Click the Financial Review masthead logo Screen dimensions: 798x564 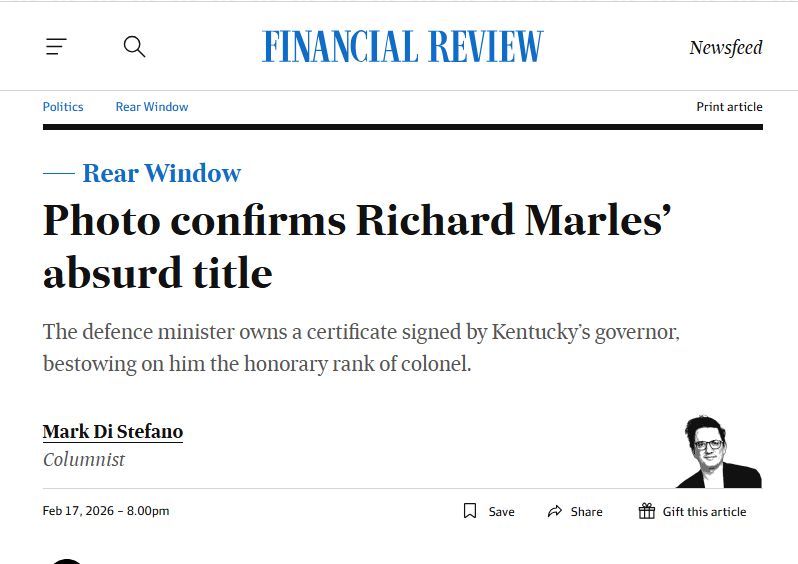(x=402, y=46)
